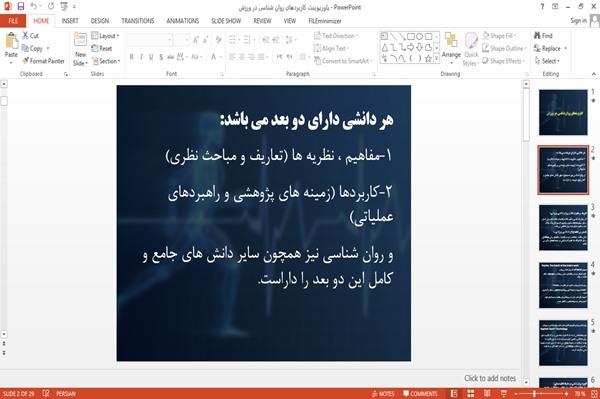Image resolution: width=600 pixels, height=399 pixels.
Task: Click the Copy command
Action: [x=33, y=48]
